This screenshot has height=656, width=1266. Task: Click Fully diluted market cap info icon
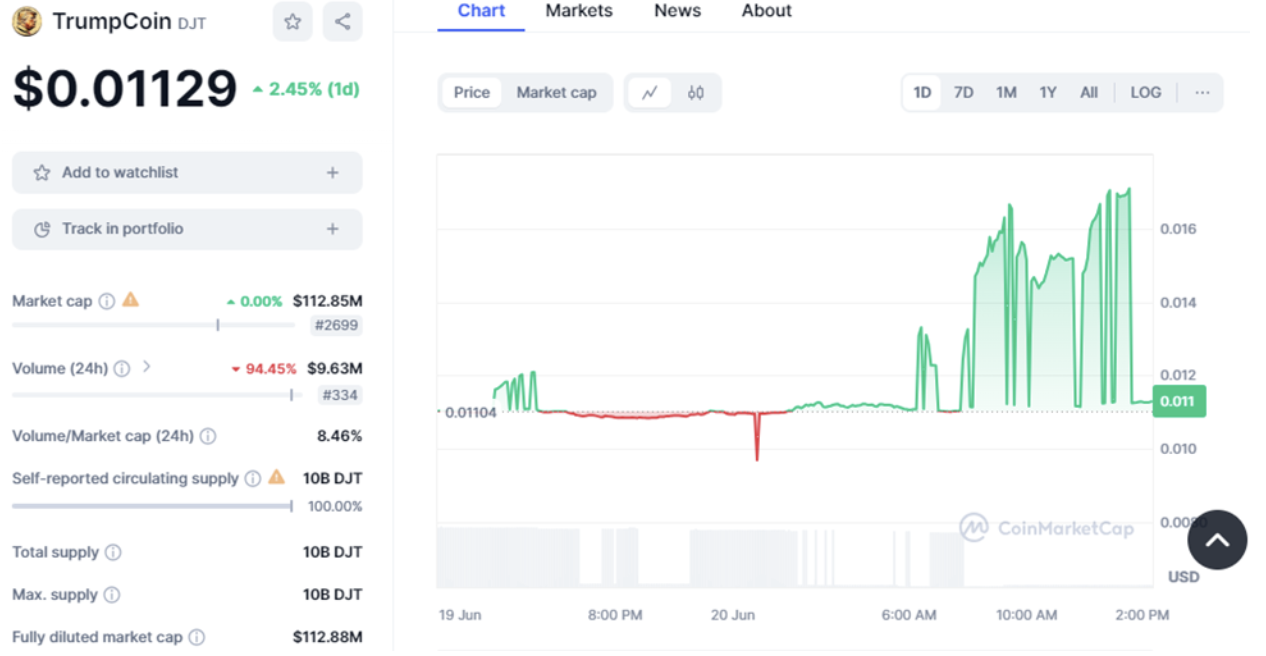point(197,637)
